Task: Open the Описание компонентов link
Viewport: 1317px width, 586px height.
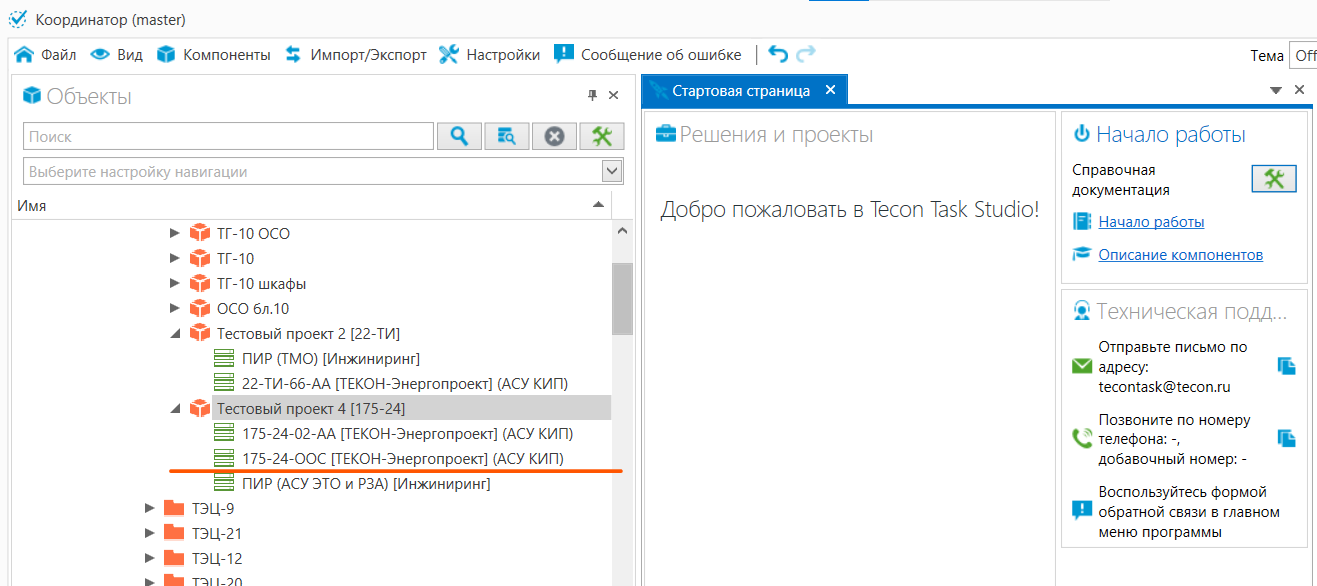Action: pyautogui.click(x=1180, y=255)
